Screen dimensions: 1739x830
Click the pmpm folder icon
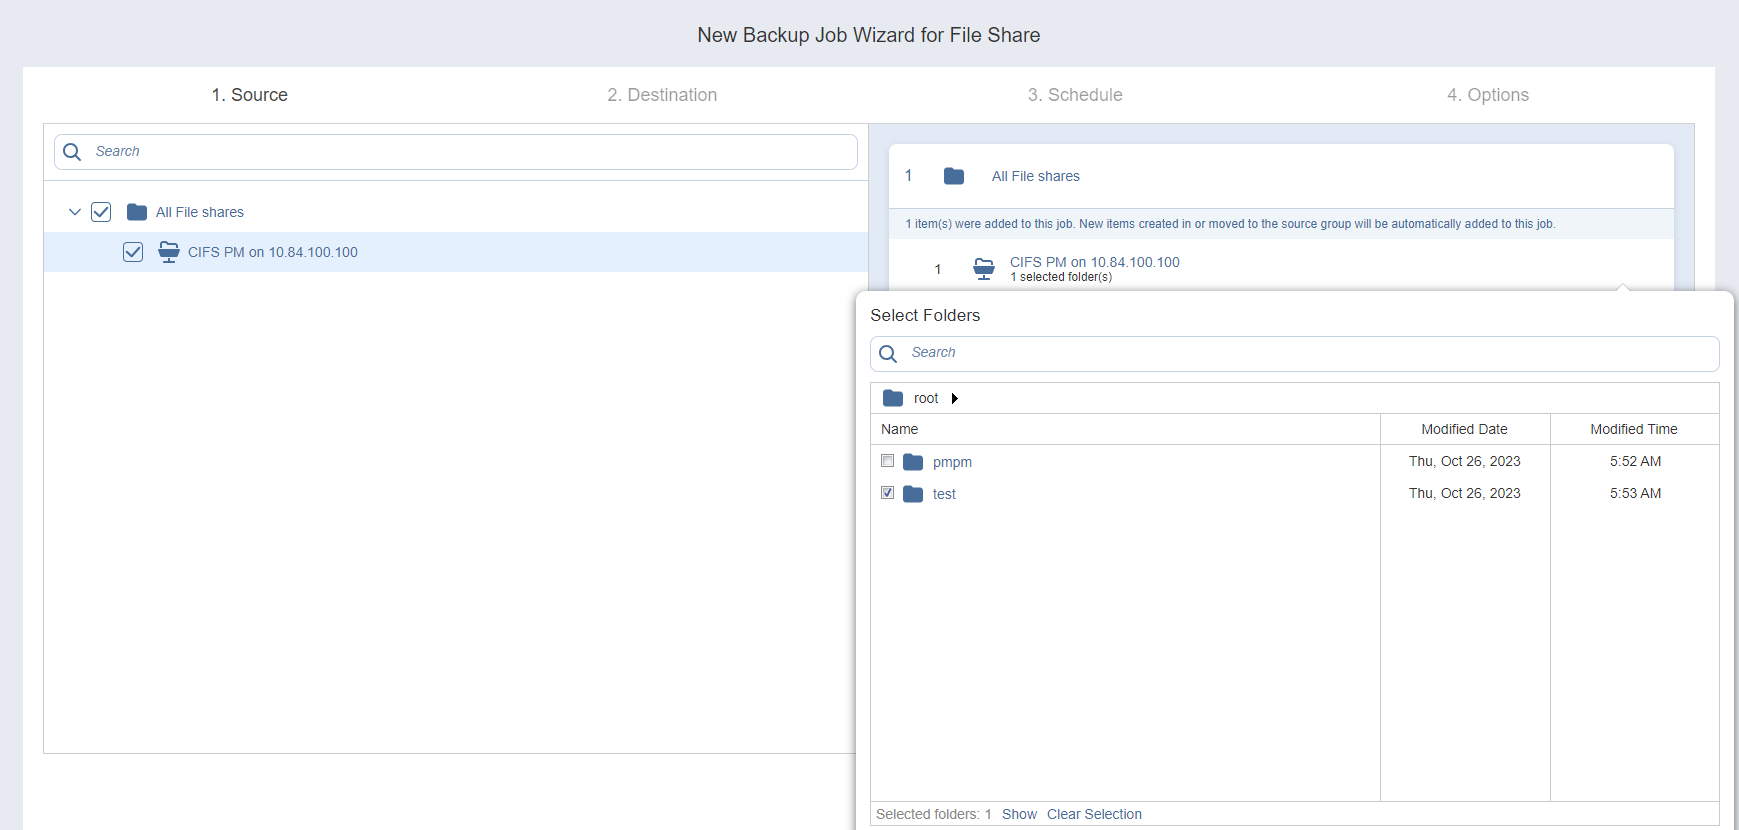point(913,462)
